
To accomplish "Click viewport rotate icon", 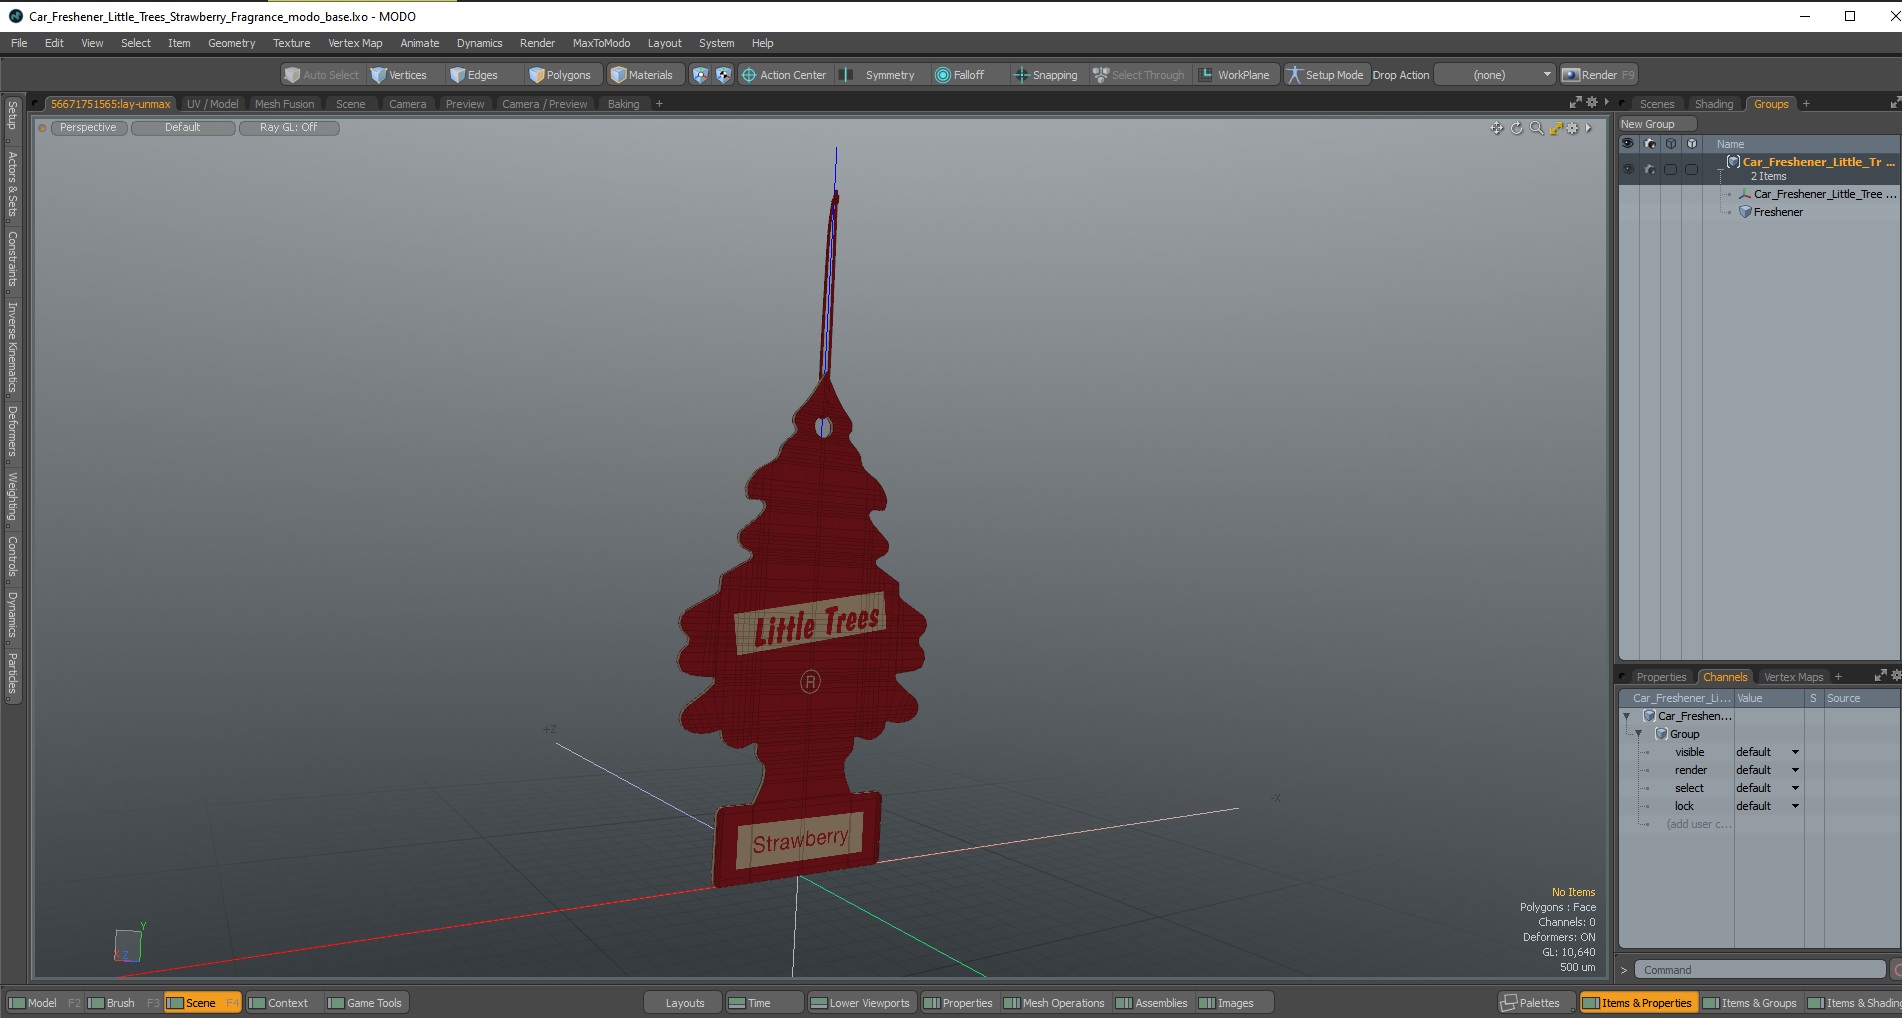I will [x=1516, y=128].
